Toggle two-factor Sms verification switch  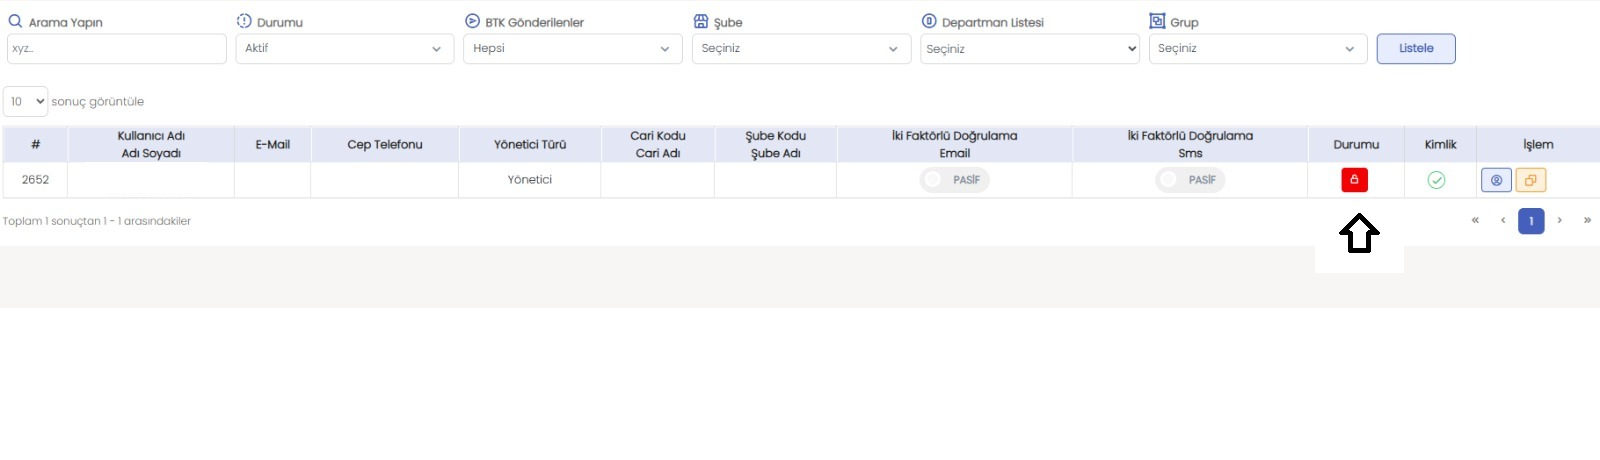click(x=1190, y=180)
